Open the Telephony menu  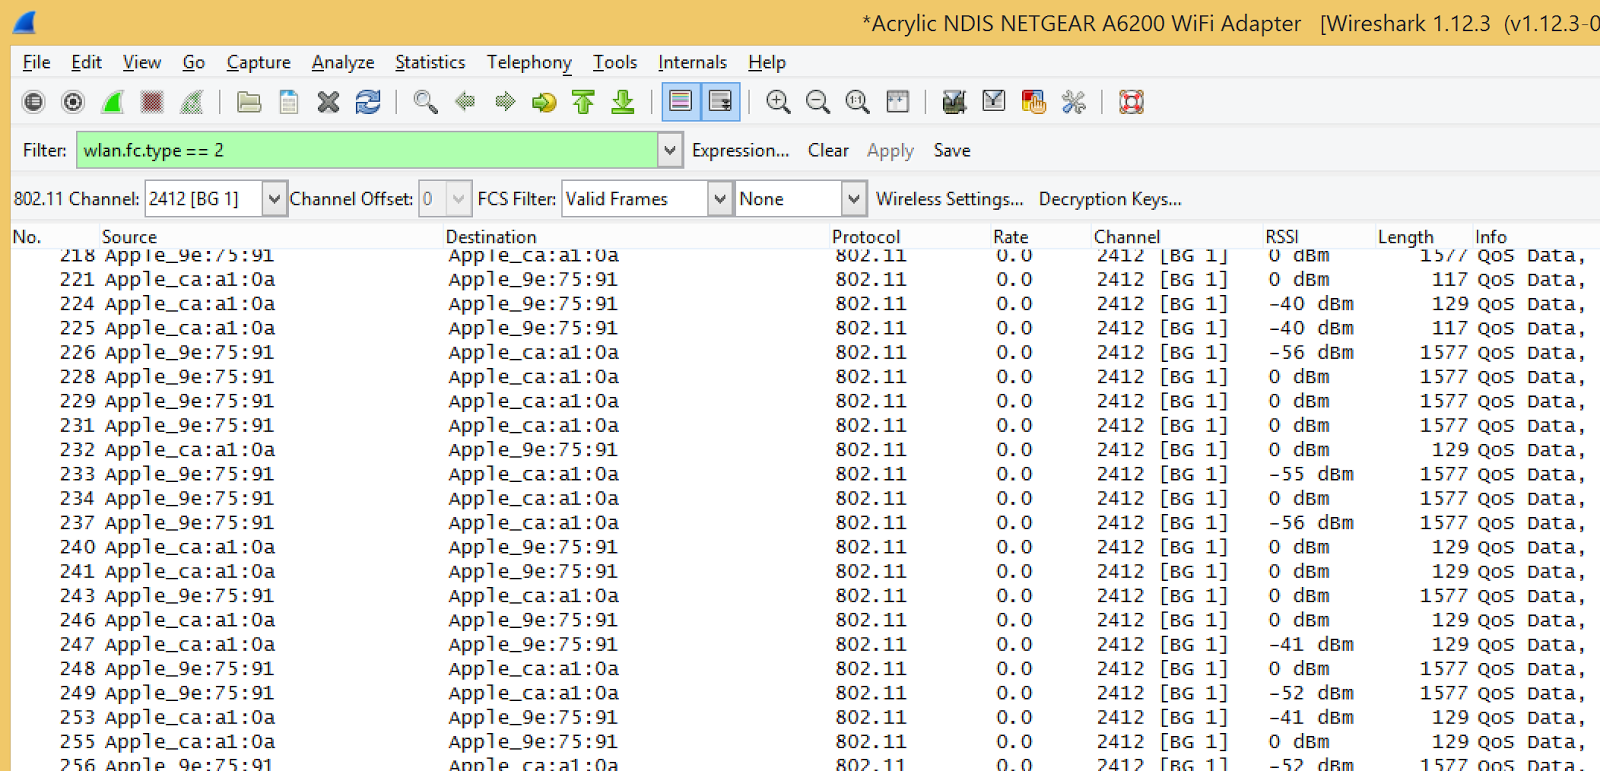tap(529, 62)
